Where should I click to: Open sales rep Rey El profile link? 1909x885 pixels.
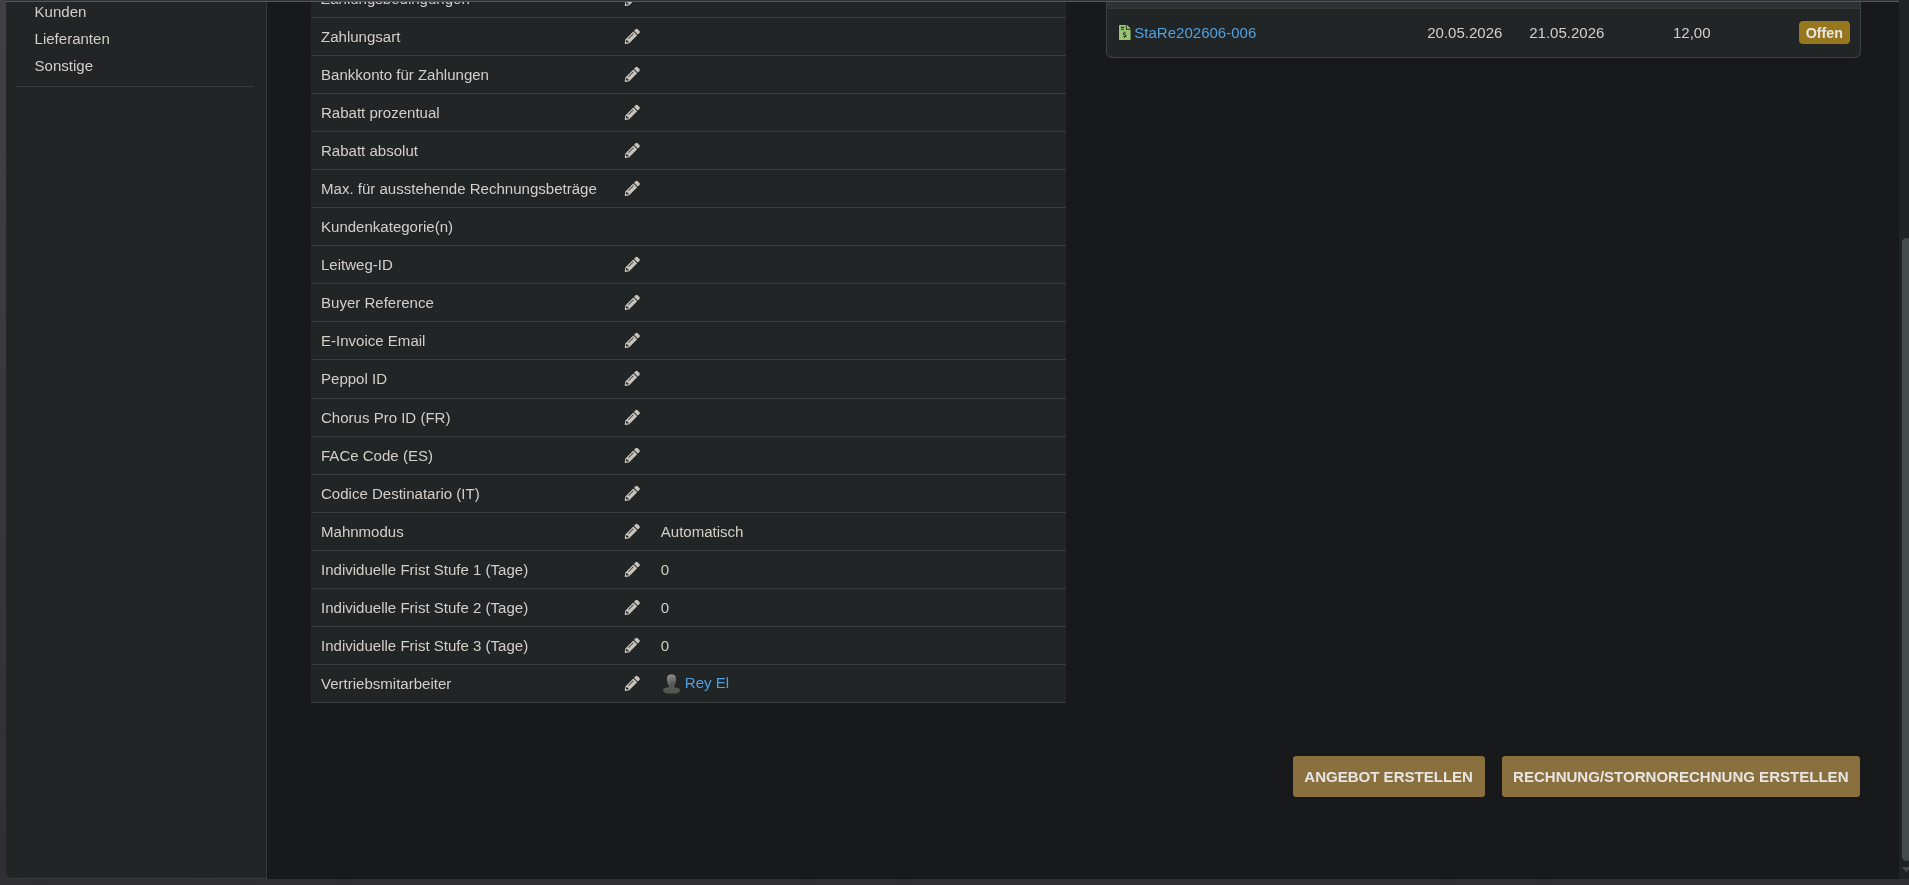pyautogui.click(x=707, y=683)
